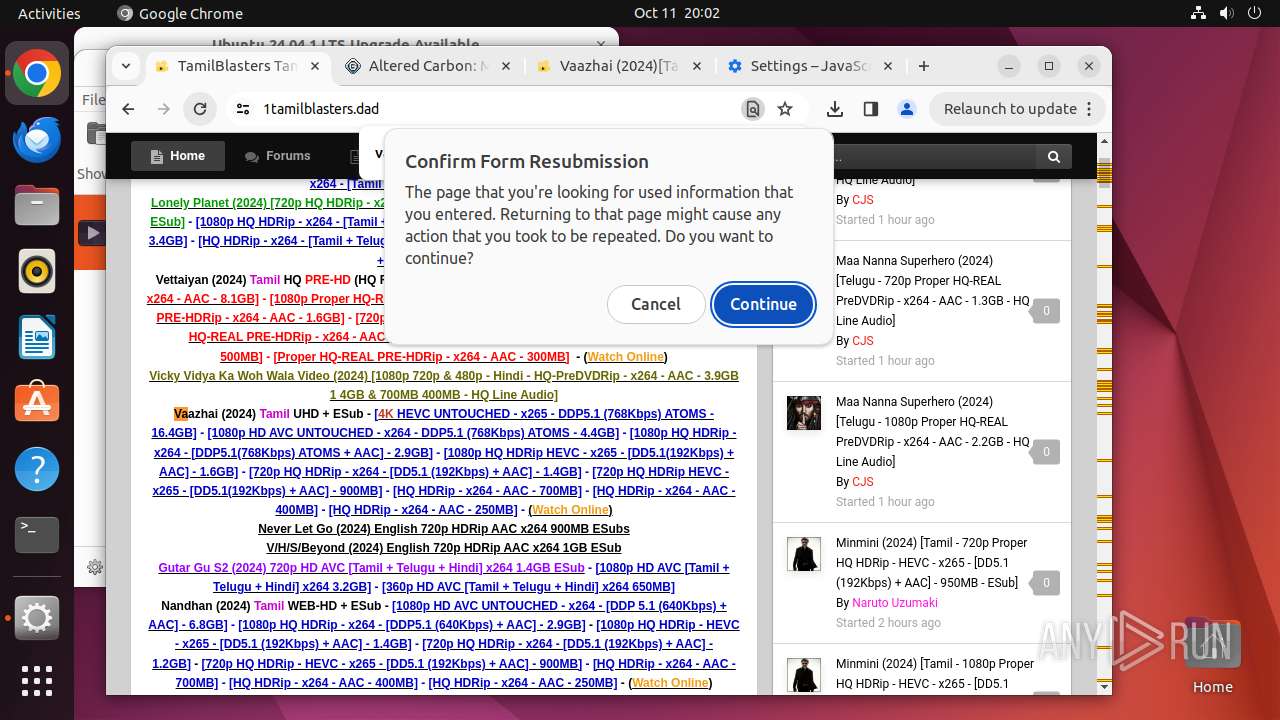Visit Naruto Uzumaki author profile
The image size is (1280, 720).
[895, 602]
